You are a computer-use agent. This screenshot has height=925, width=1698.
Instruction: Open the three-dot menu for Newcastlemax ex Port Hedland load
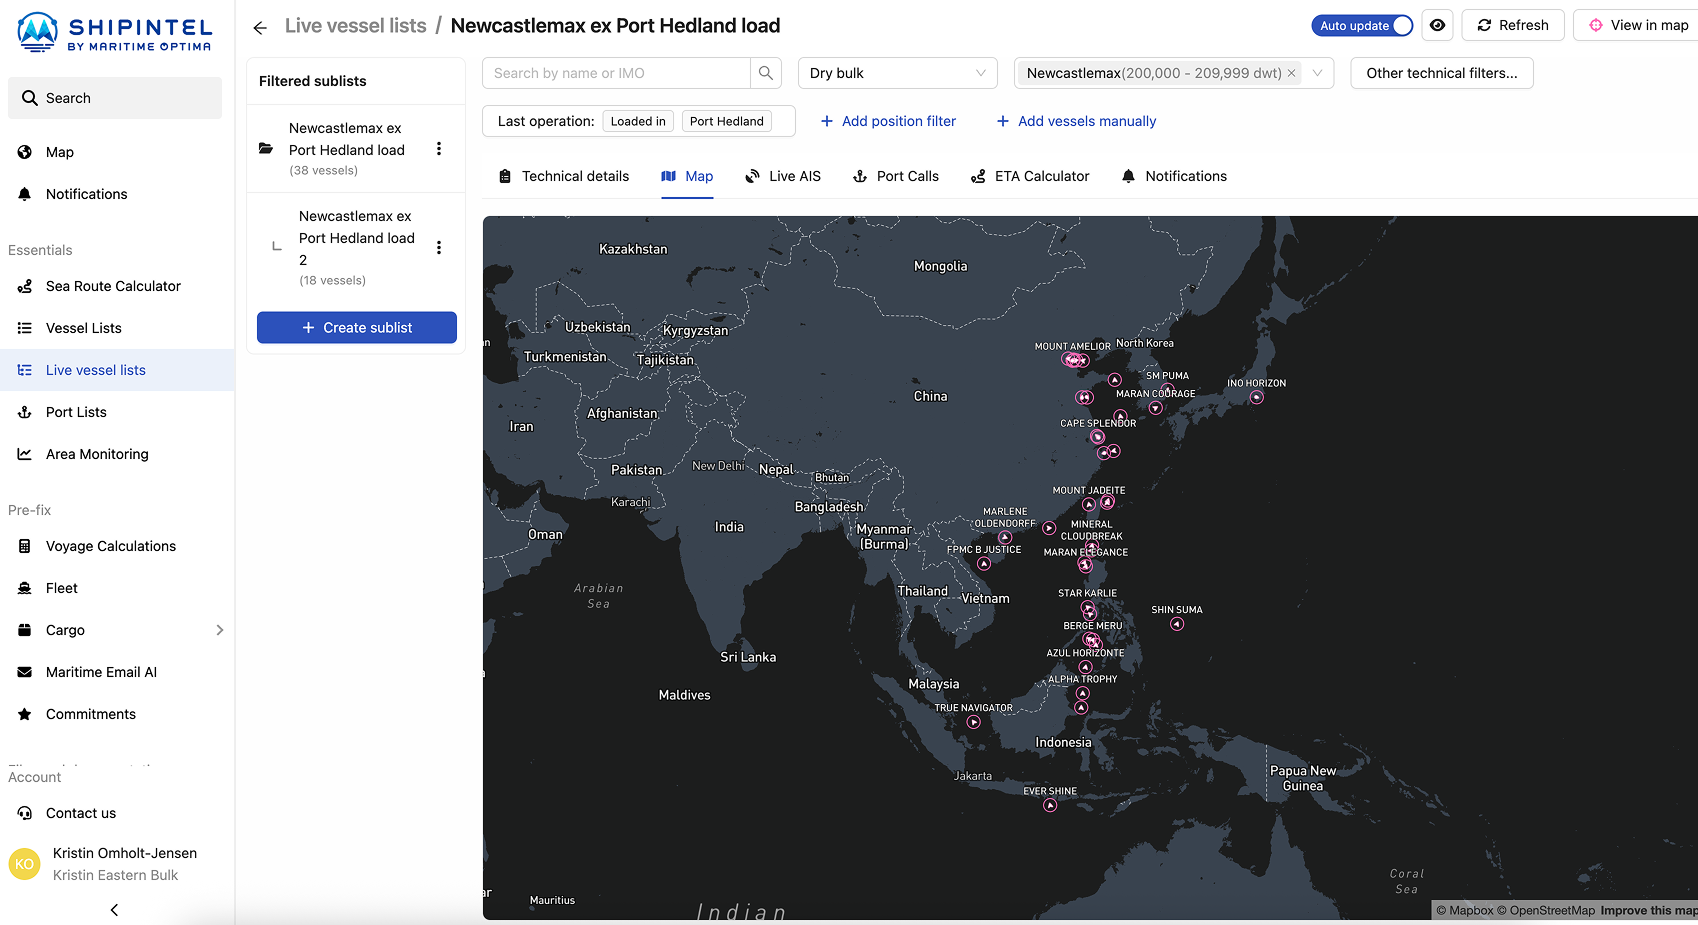[x=438, y=149]
